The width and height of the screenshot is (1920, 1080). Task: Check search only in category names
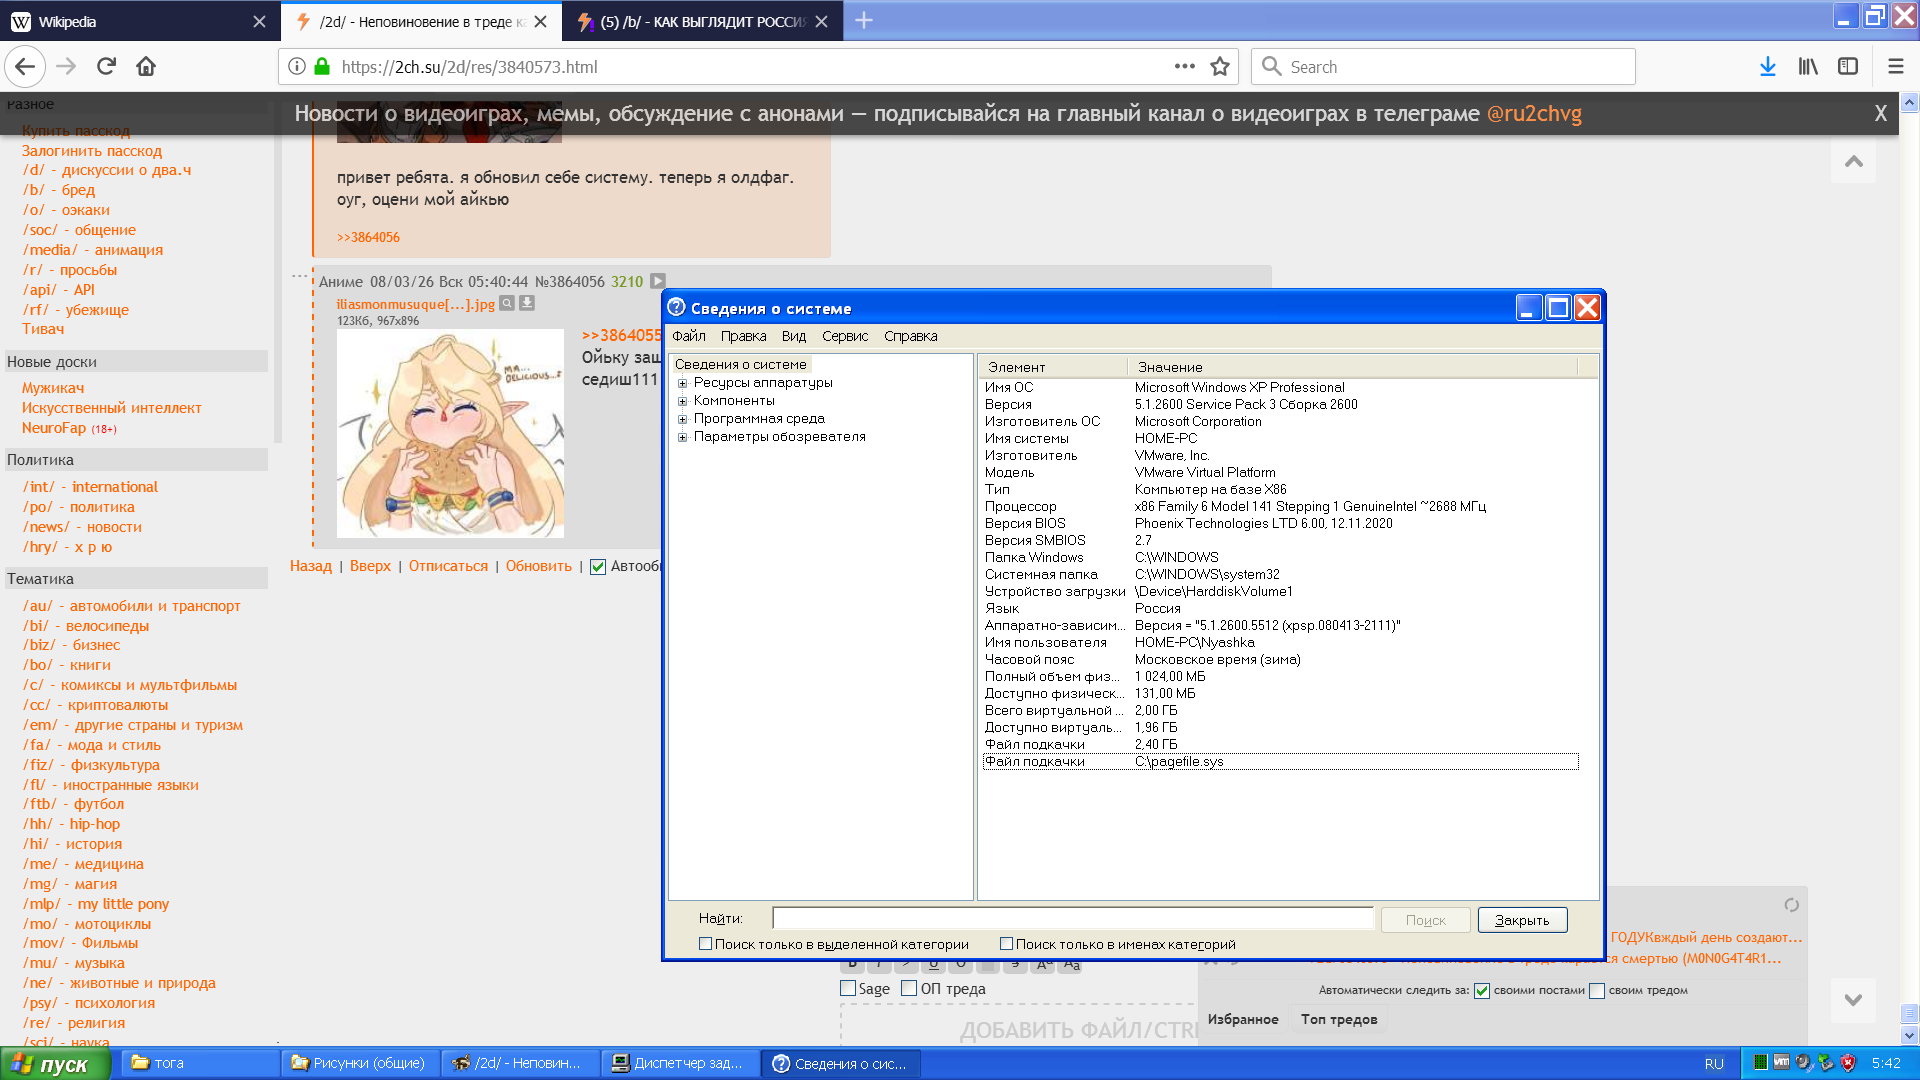click(x=1007, y=944)
